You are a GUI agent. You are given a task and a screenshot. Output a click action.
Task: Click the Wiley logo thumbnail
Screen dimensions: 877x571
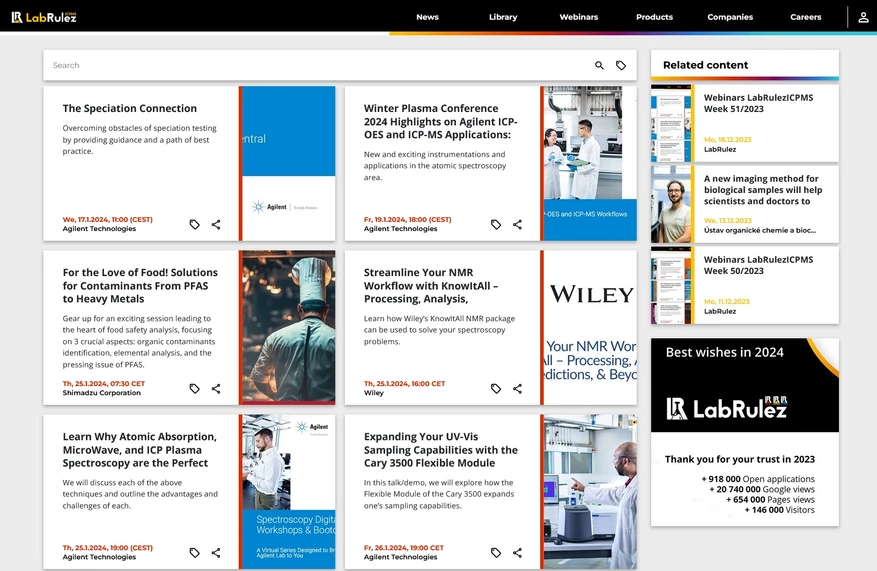click(590, 327)
